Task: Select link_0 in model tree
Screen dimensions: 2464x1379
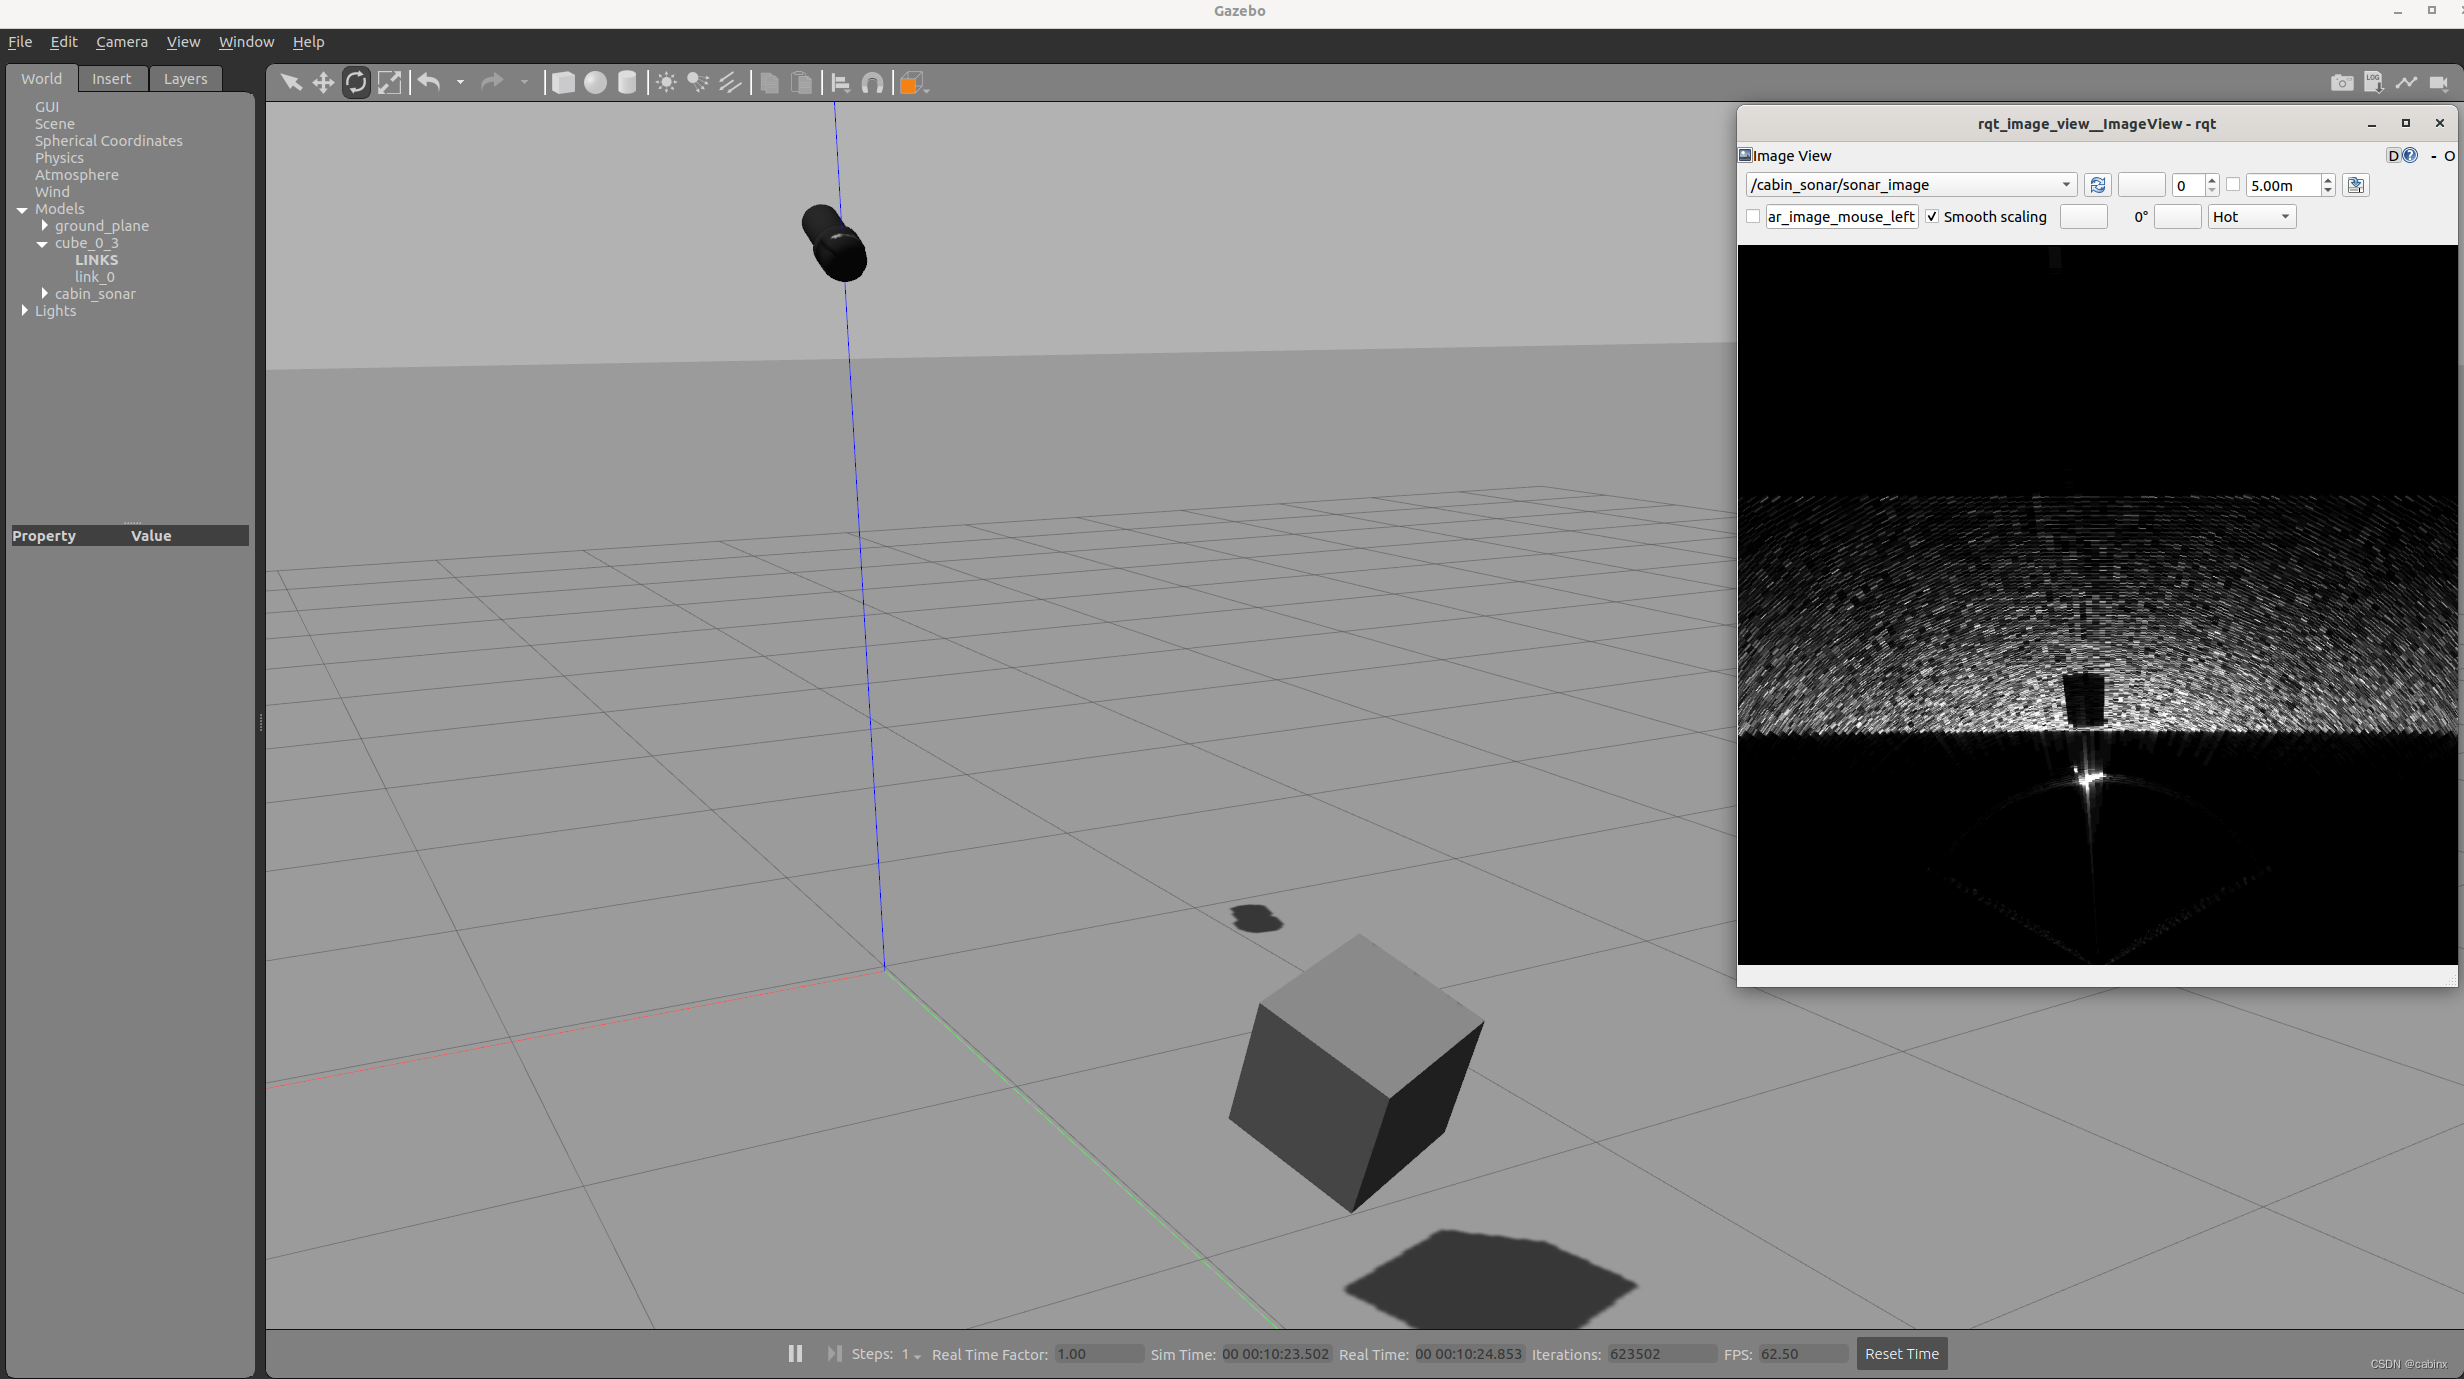Action: click(94, 277)
